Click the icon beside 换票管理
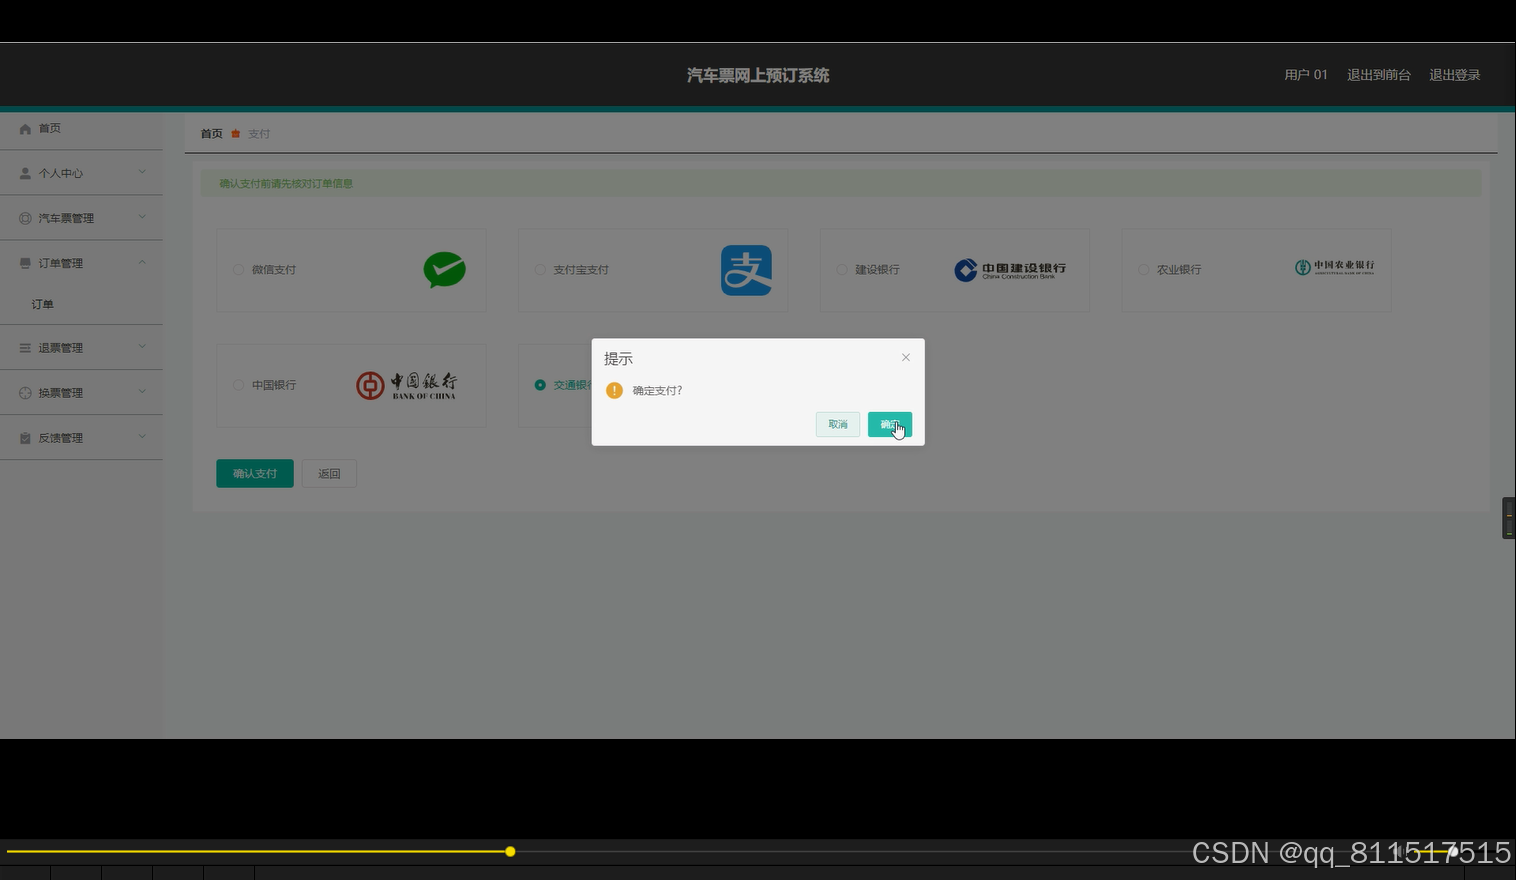The image size is (1516, 880). pos(25,393)
